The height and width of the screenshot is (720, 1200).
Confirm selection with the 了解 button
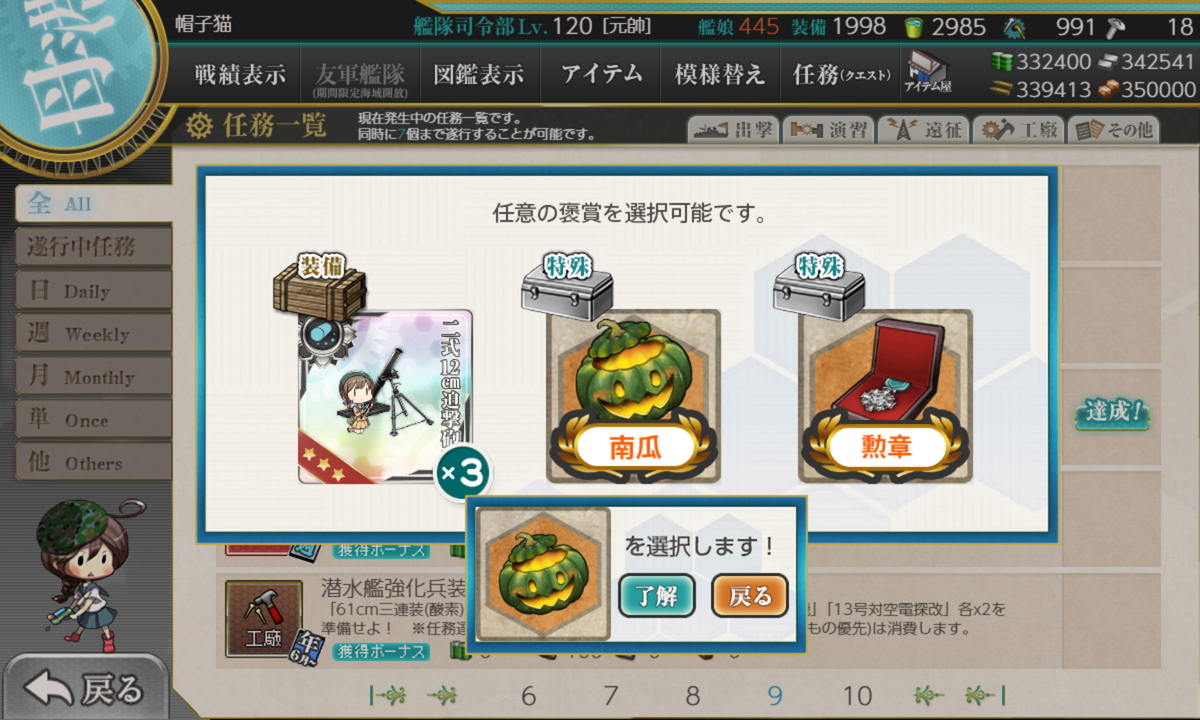[657, 597]
